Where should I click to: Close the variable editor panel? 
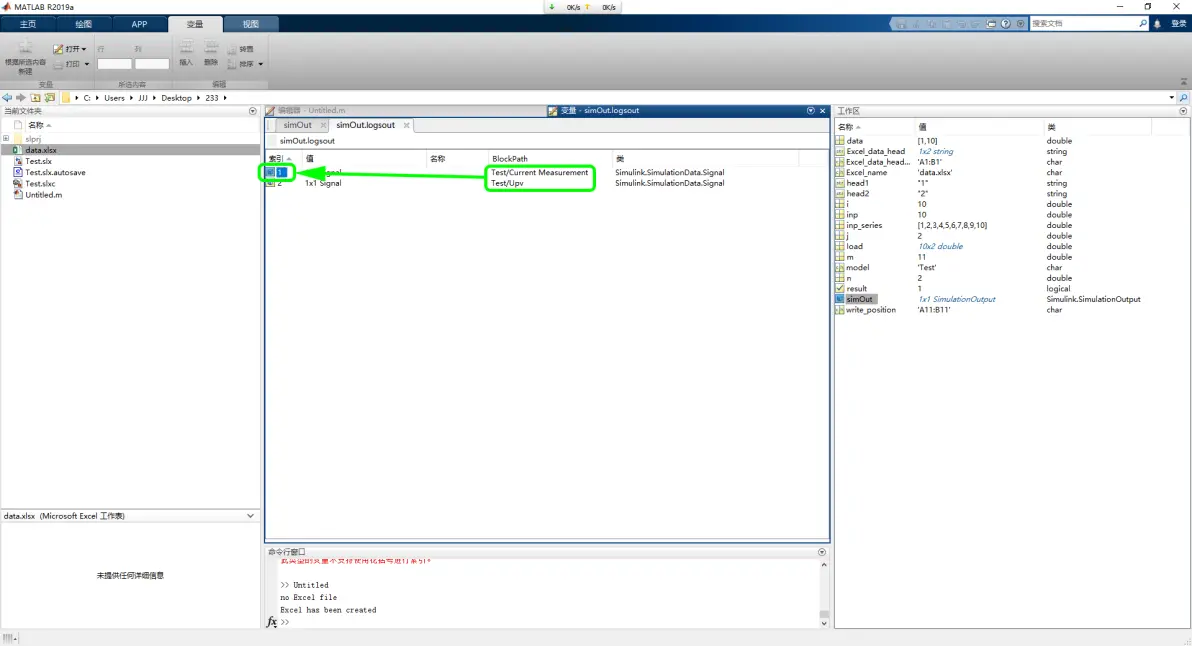click(x=823, y=111)
